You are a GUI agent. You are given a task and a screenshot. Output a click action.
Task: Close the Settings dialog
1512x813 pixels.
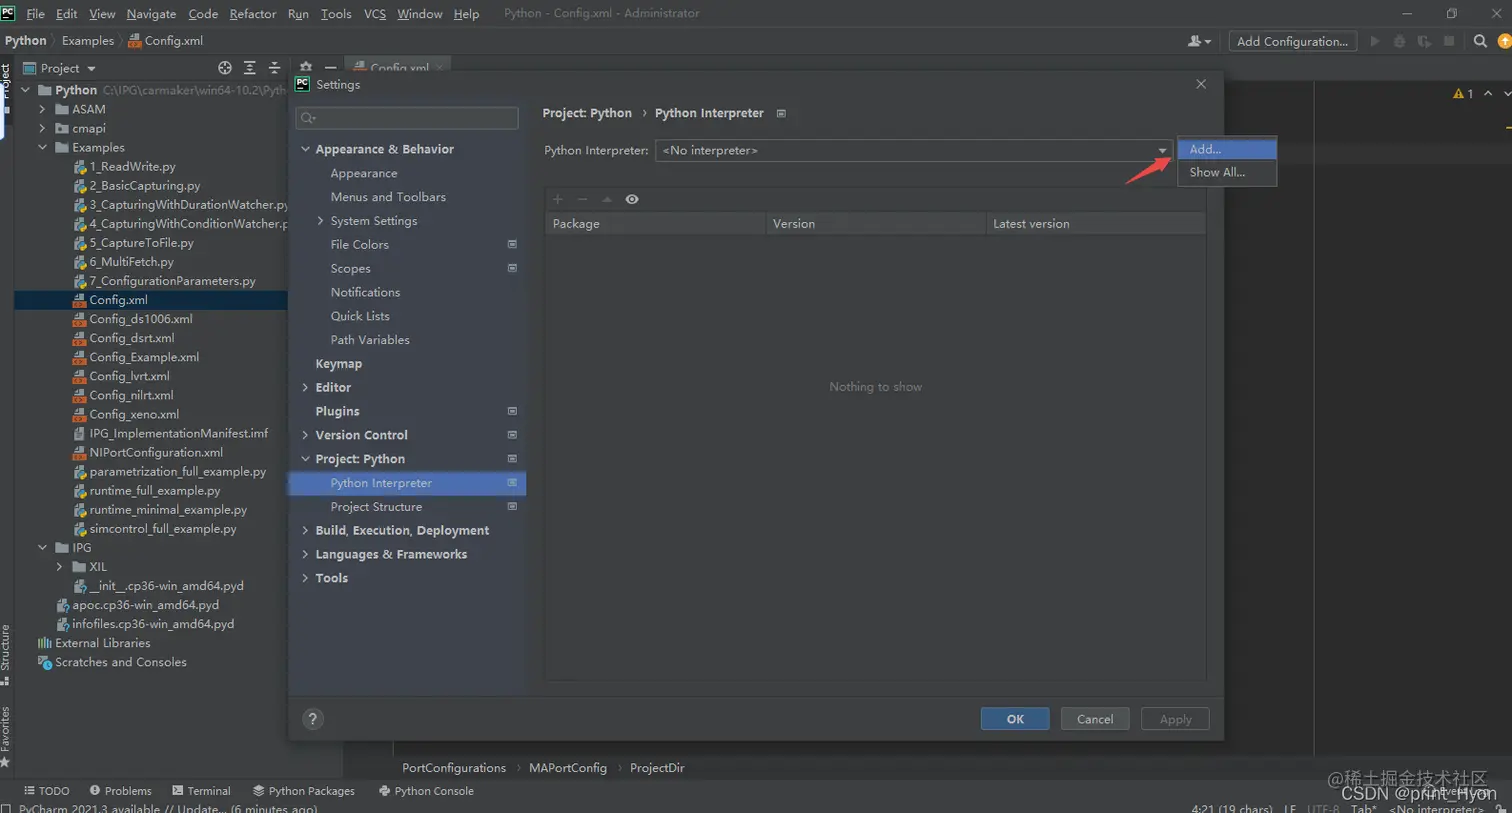tap(1201, 84)
